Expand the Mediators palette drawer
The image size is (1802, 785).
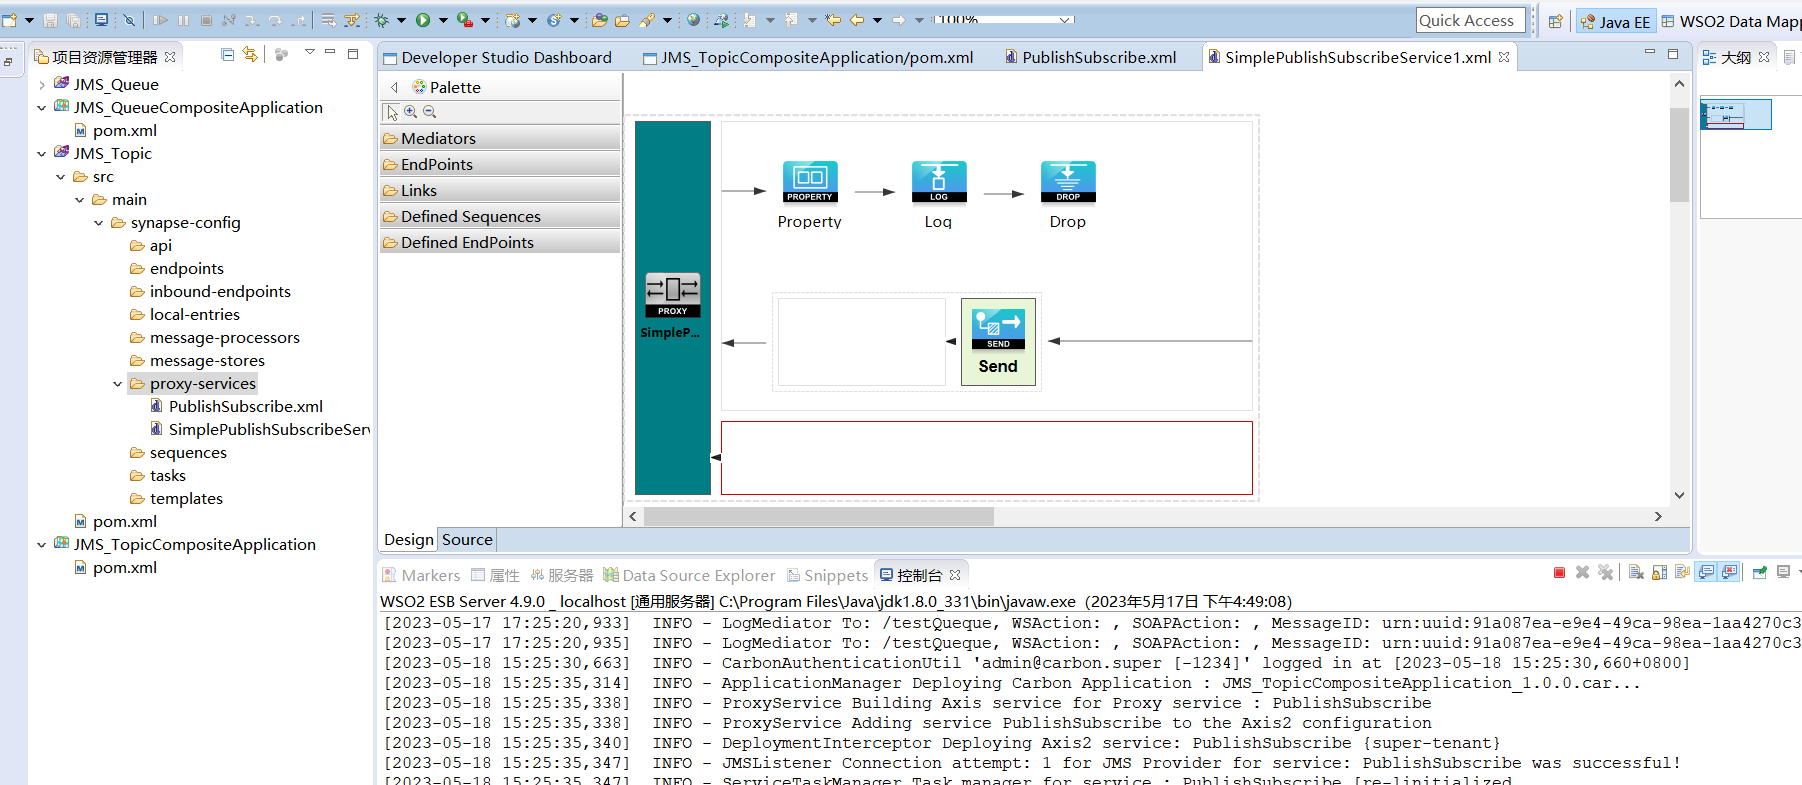point(500,138)
